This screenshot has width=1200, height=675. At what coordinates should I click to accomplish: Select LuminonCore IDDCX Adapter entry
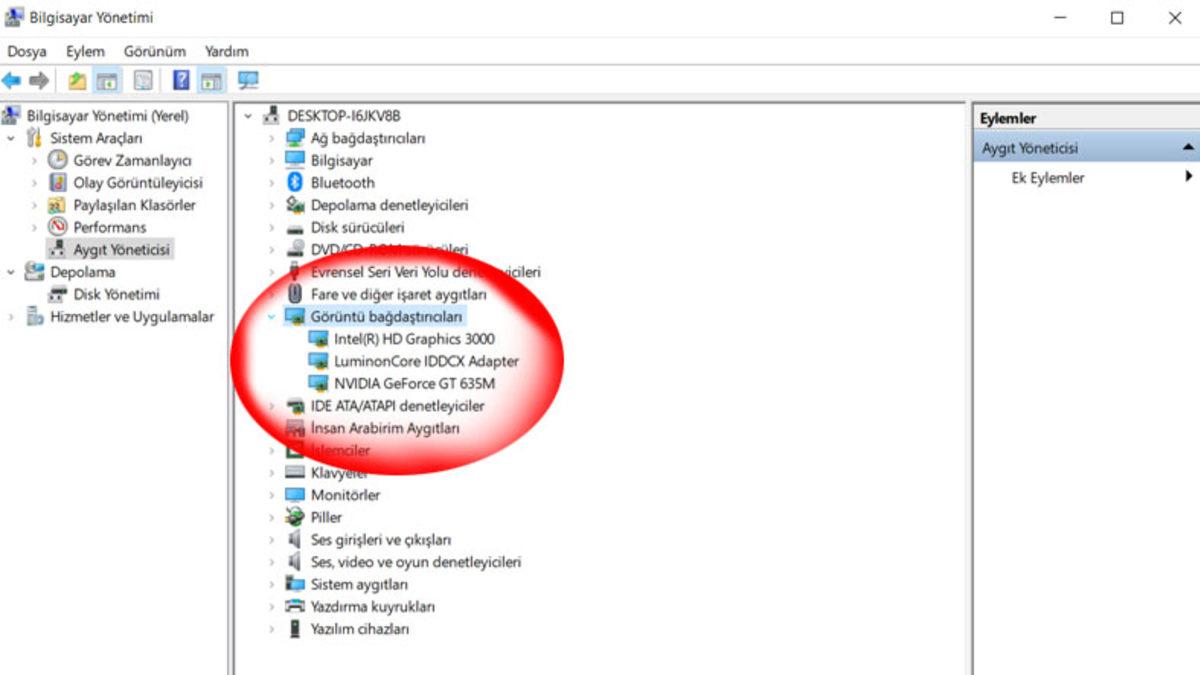point(426,361)
